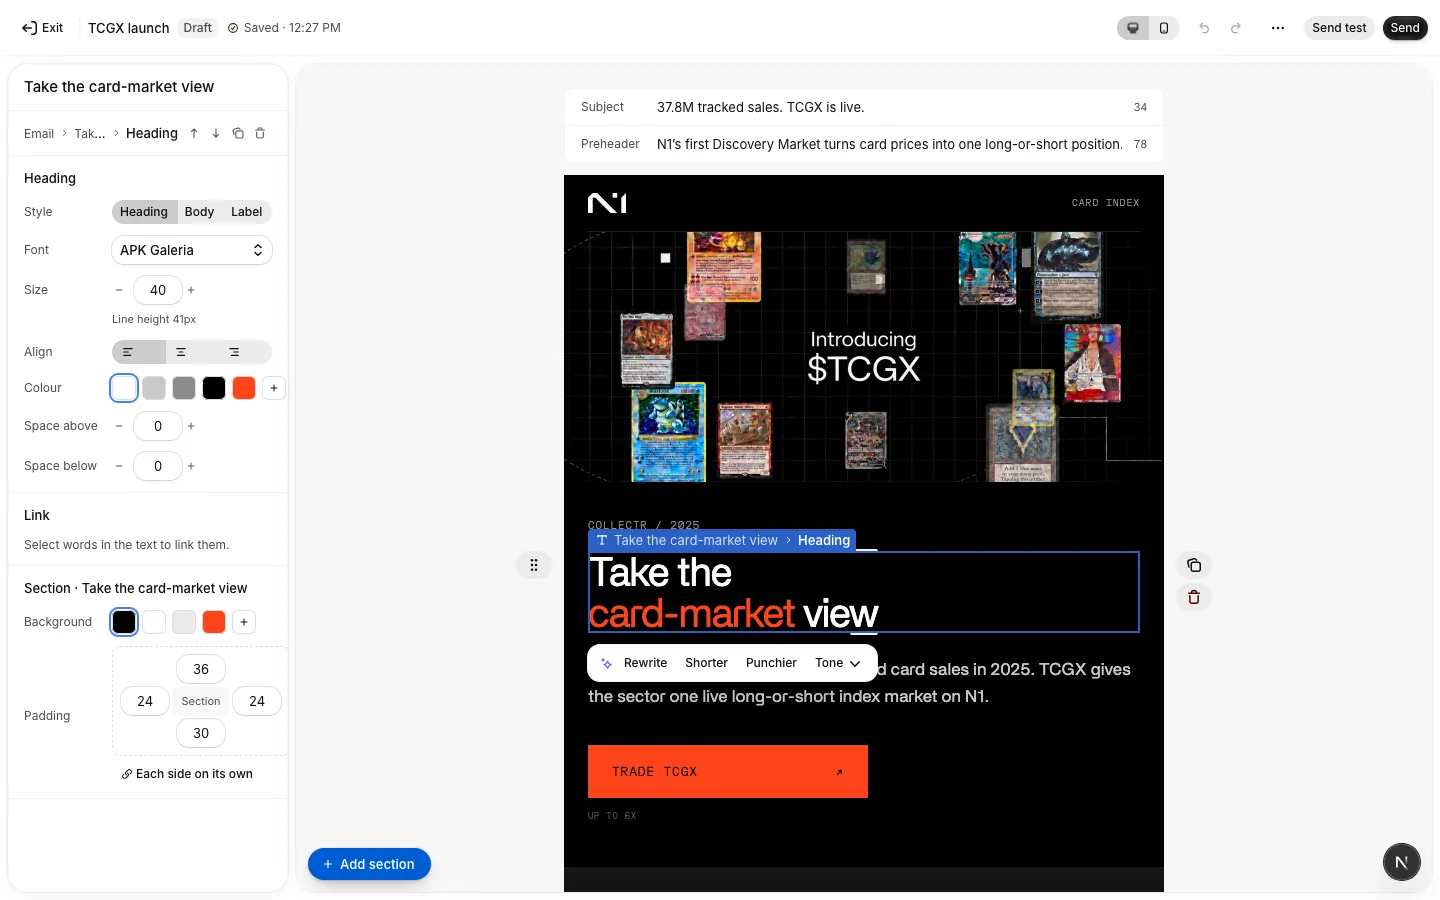This screenshot has width=1440, height=900.
Task: Increase font size with plus
Action: [x=191, y=290]
